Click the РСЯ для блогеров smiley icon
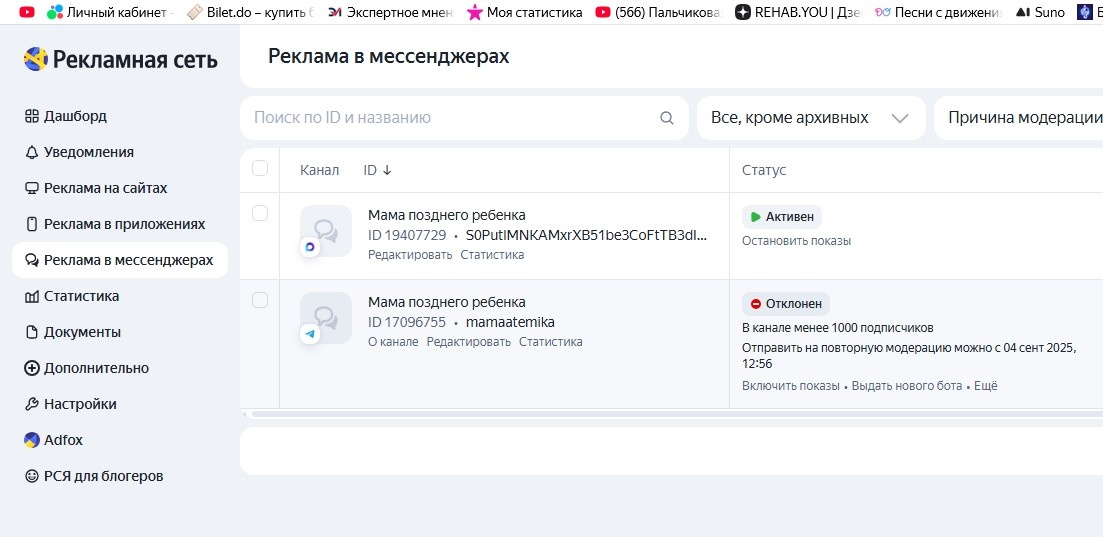This screenshot has width=1103, height=537. [32, 476]
